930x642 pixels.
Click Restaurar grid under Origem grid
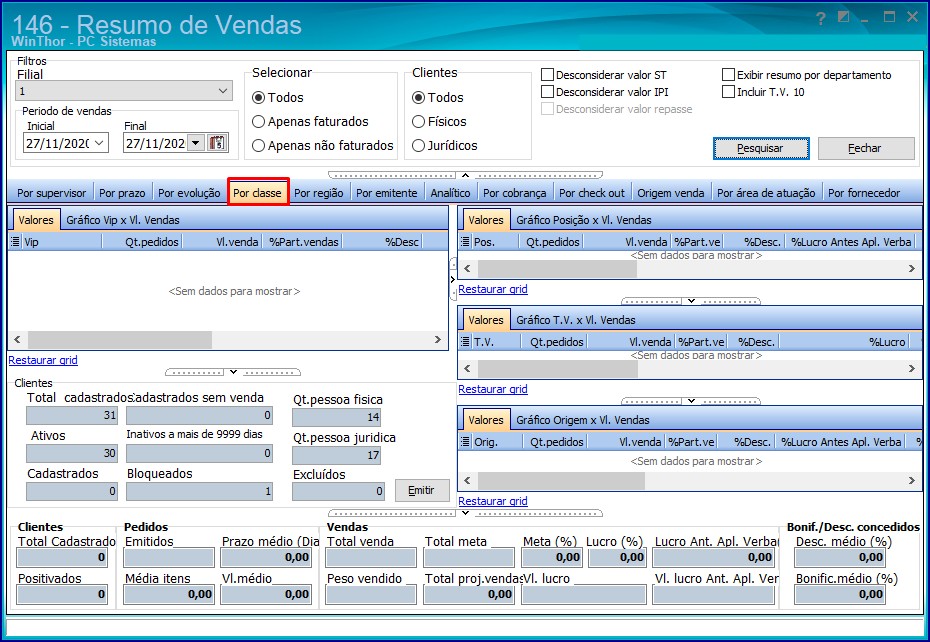(x=493, y=501)
